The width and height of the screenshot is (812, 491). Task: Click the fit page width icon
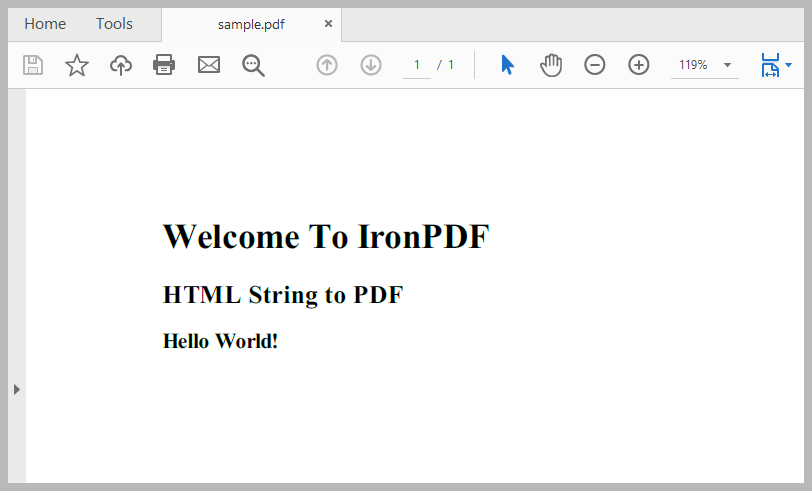pos(770,65)
